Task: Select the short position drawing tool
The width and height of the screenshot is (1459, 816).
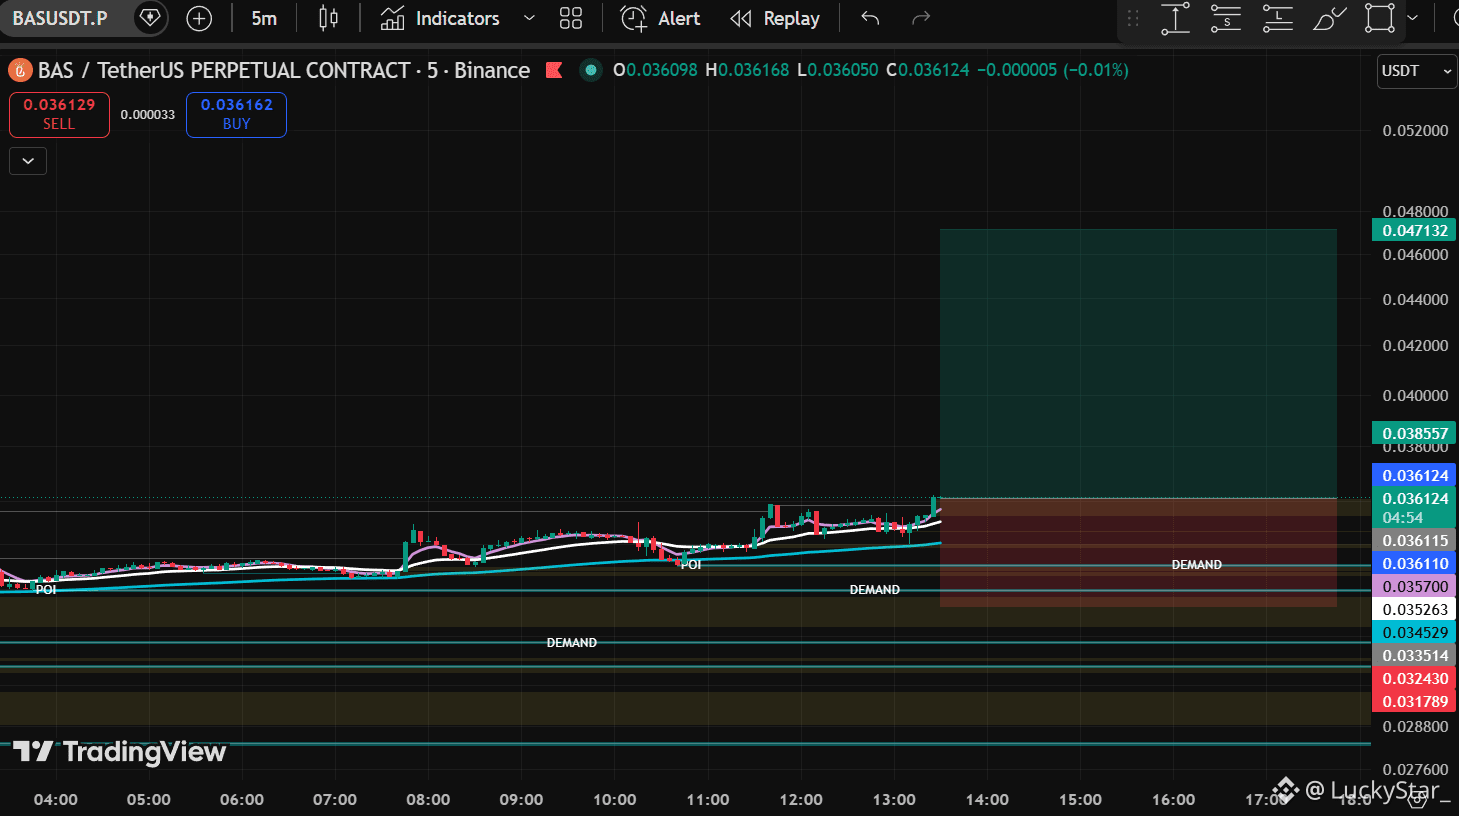Action: click(1226, 18)
